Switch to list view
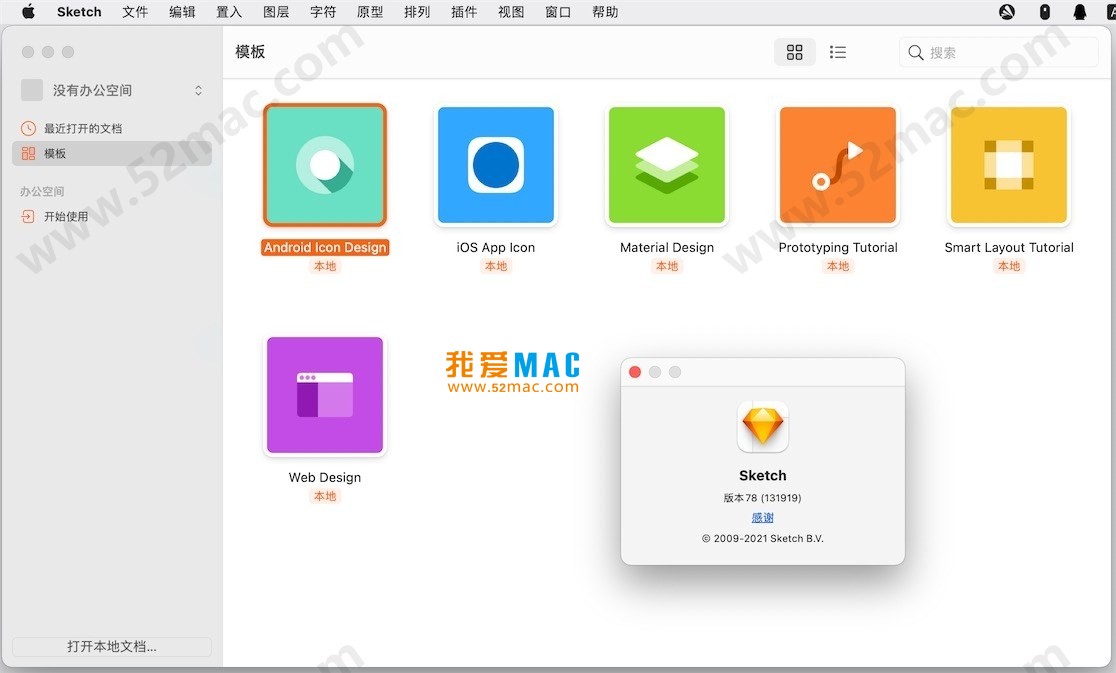1116x673 pixels. tap(838, 52)
